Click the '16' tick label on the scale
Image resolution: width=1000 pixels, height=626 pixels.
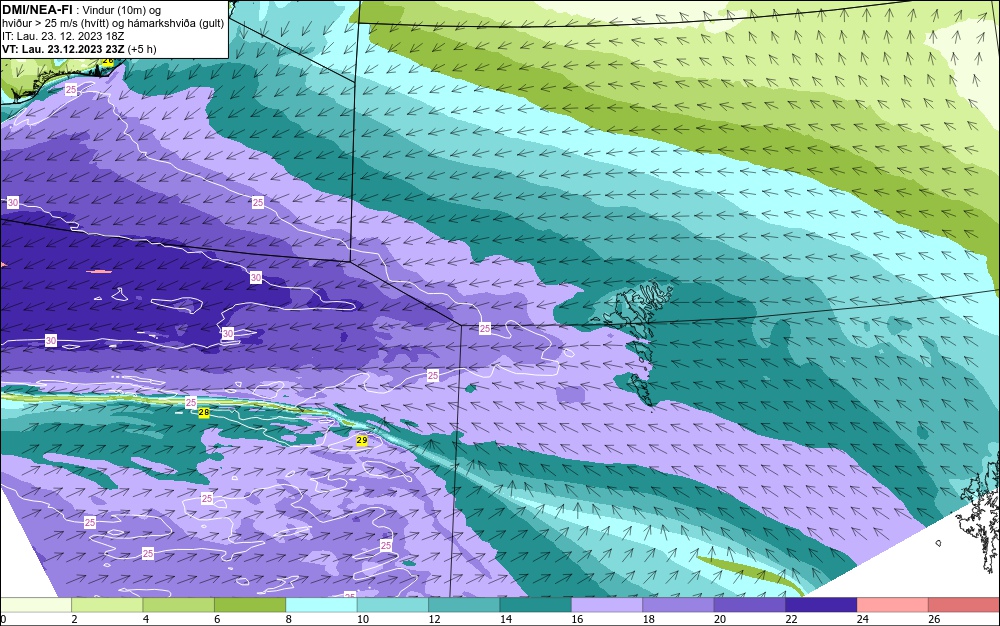pos(577,619)
